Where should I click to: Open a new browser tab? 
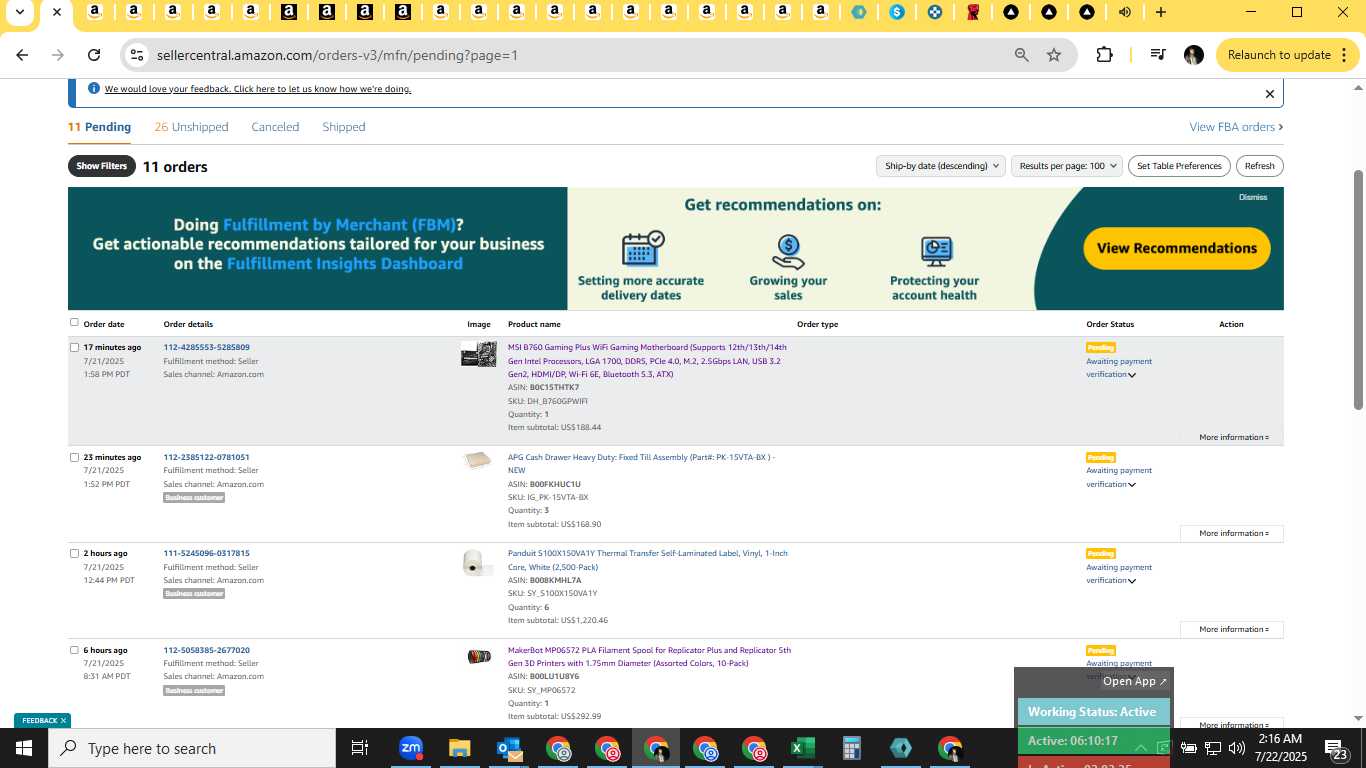(1161, 12)
